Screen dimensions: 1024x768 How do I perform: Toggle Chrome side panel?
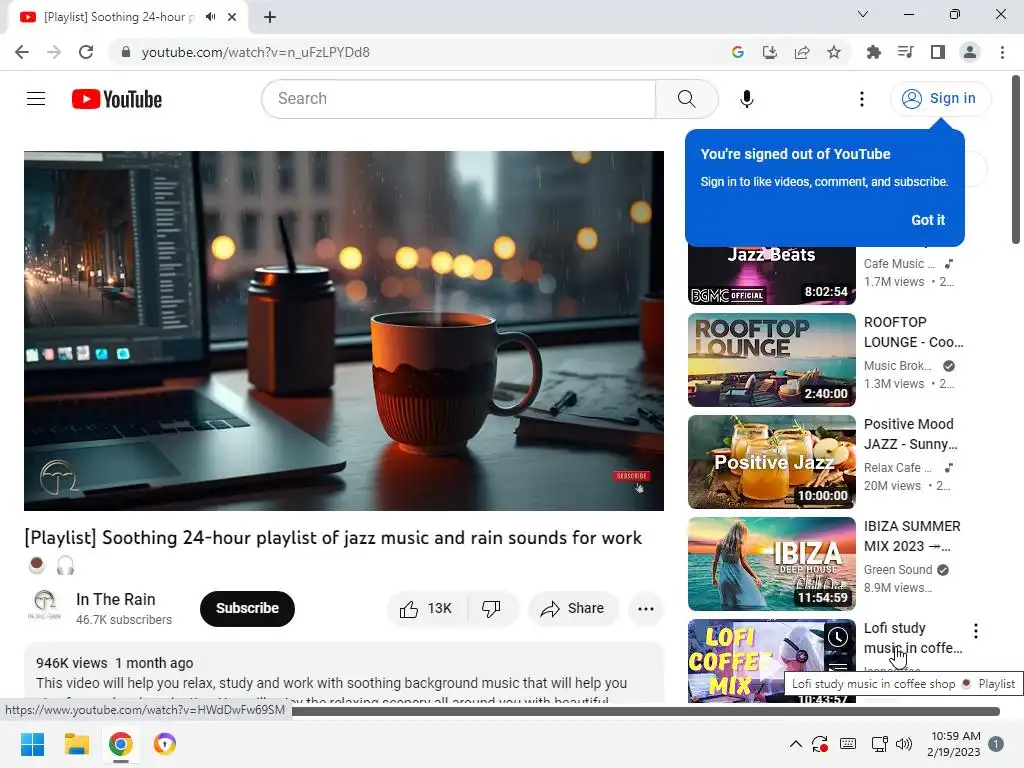(938, 52)
